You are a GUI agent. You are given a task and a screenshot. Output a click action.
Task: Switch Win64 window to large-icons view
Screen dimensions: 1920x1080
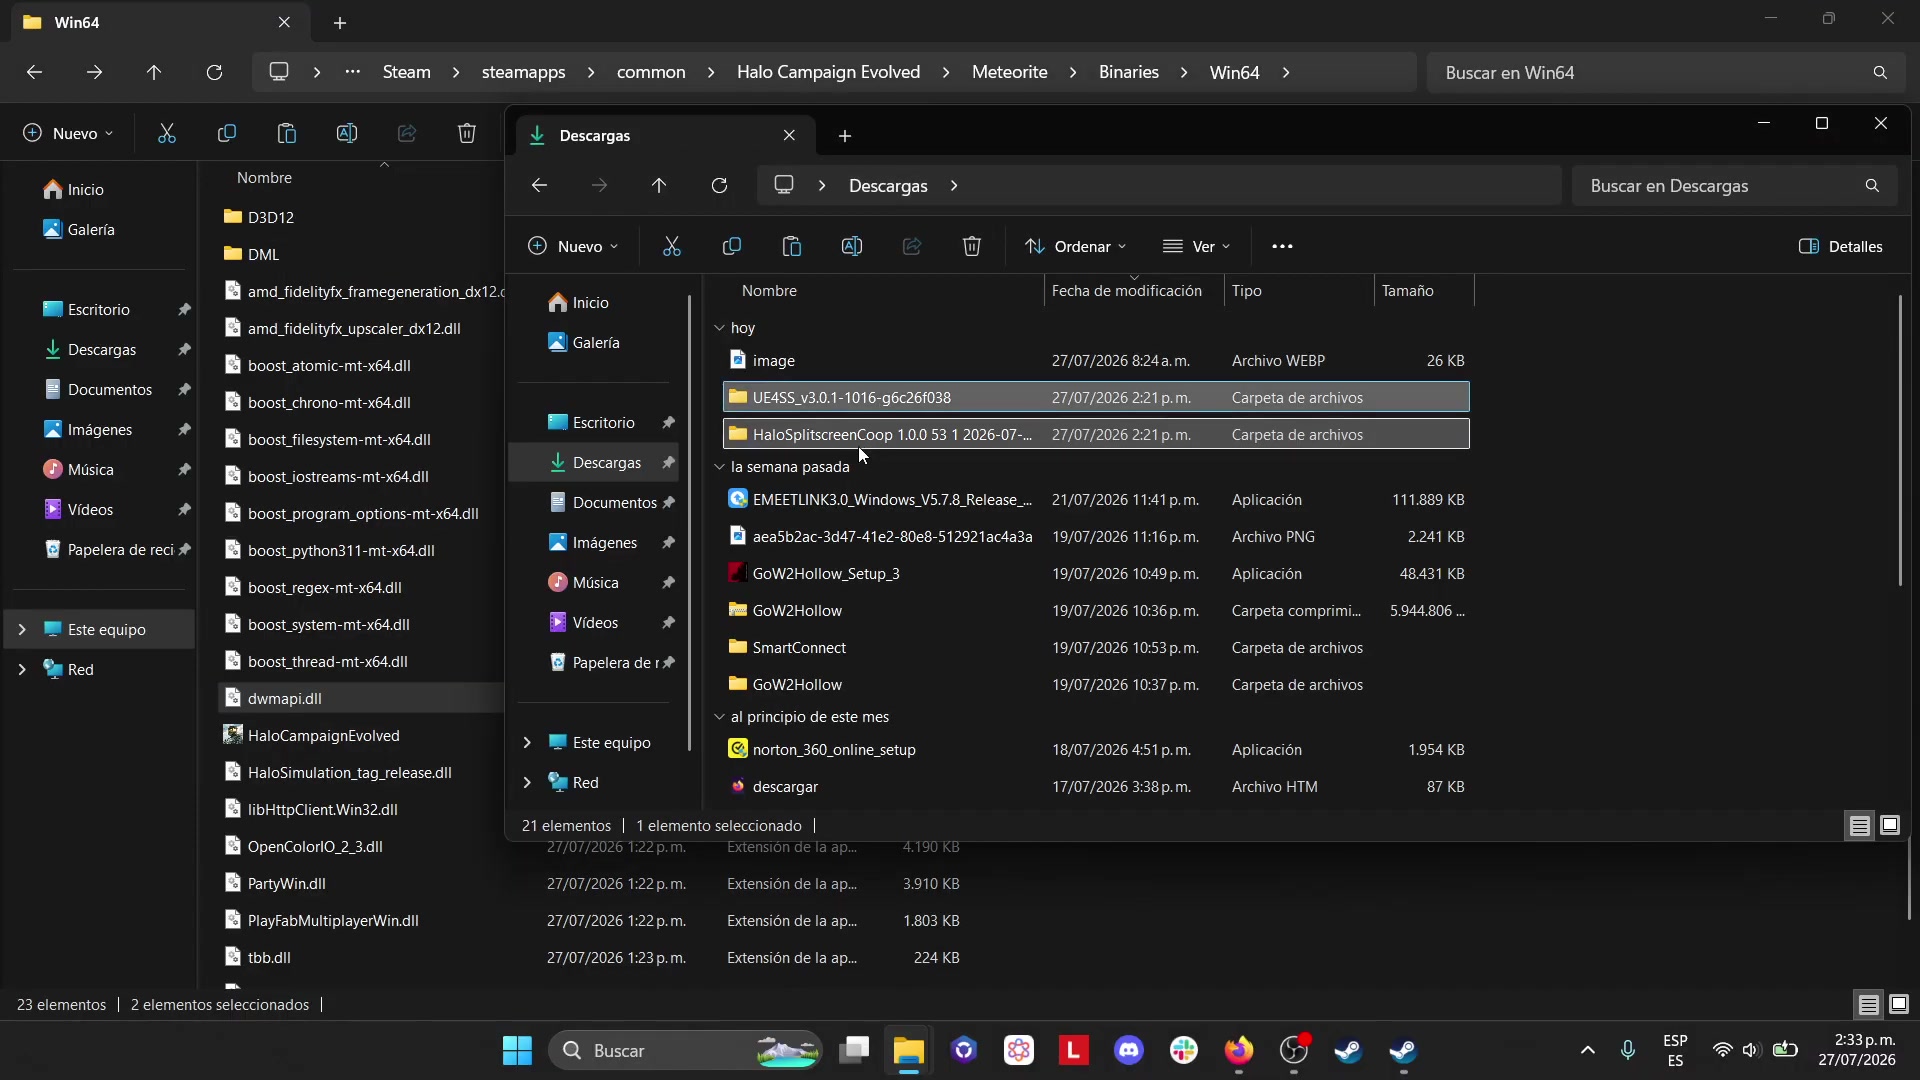pyautogui.click(x=1899, y=1004)
